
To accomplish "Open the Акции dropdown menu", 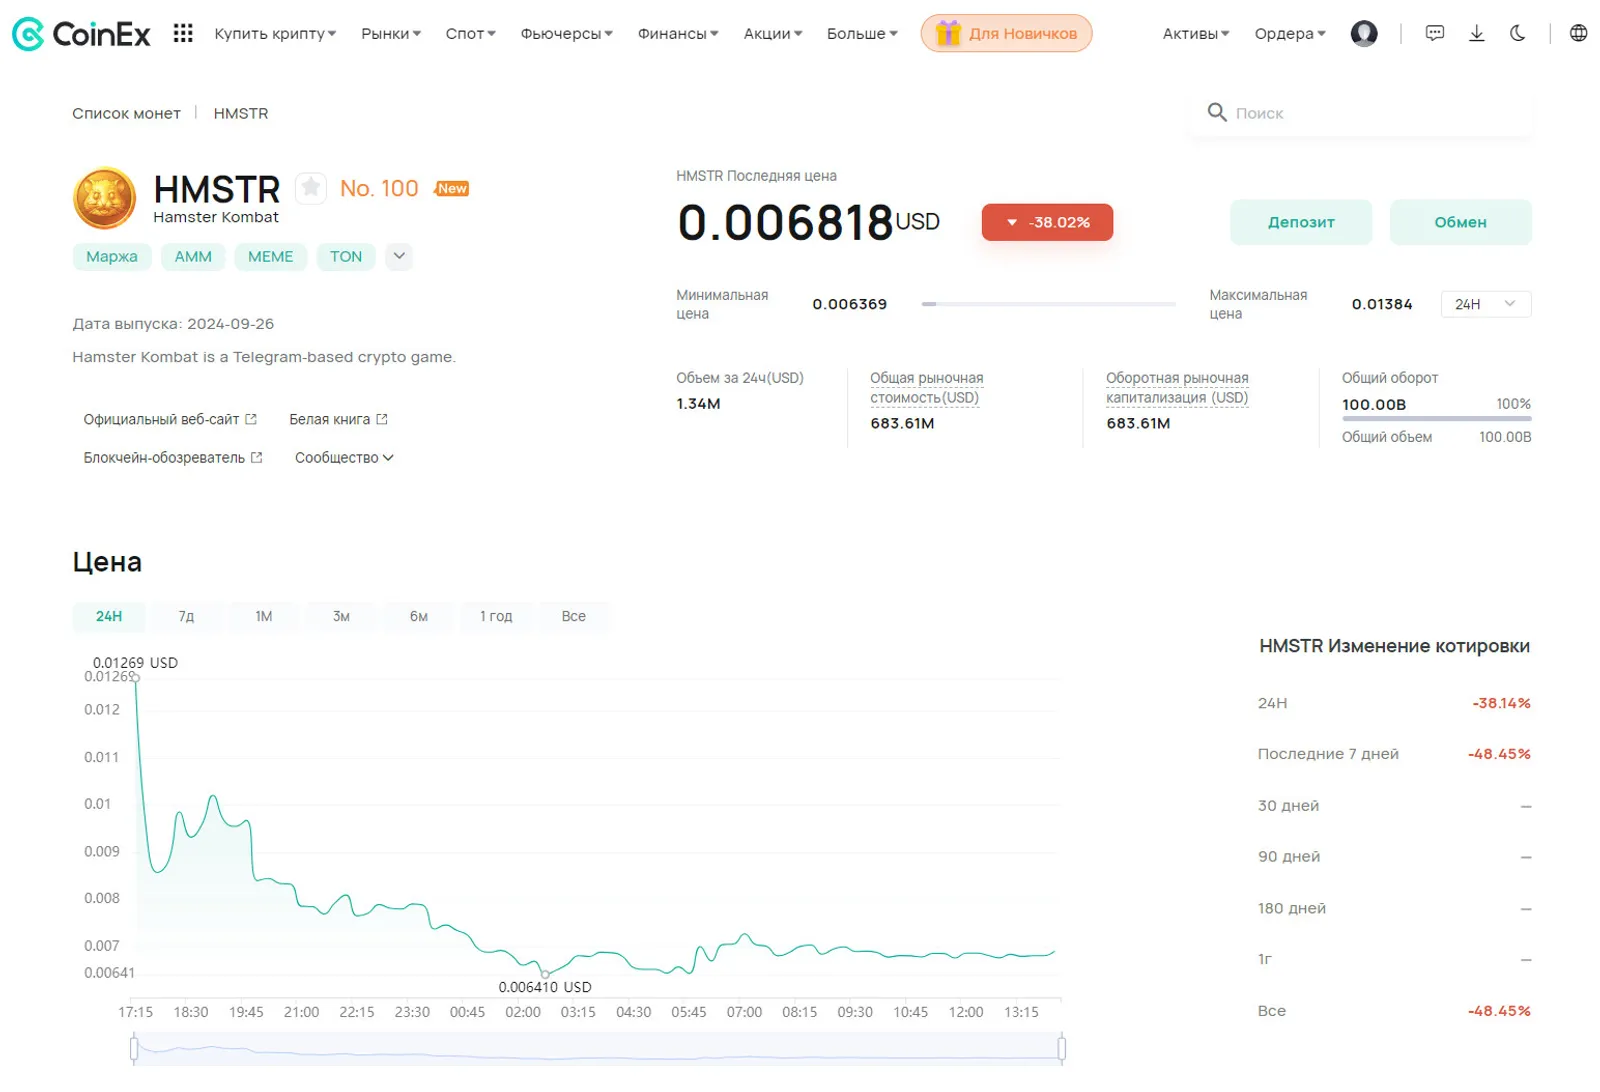I will pos(773,34).
